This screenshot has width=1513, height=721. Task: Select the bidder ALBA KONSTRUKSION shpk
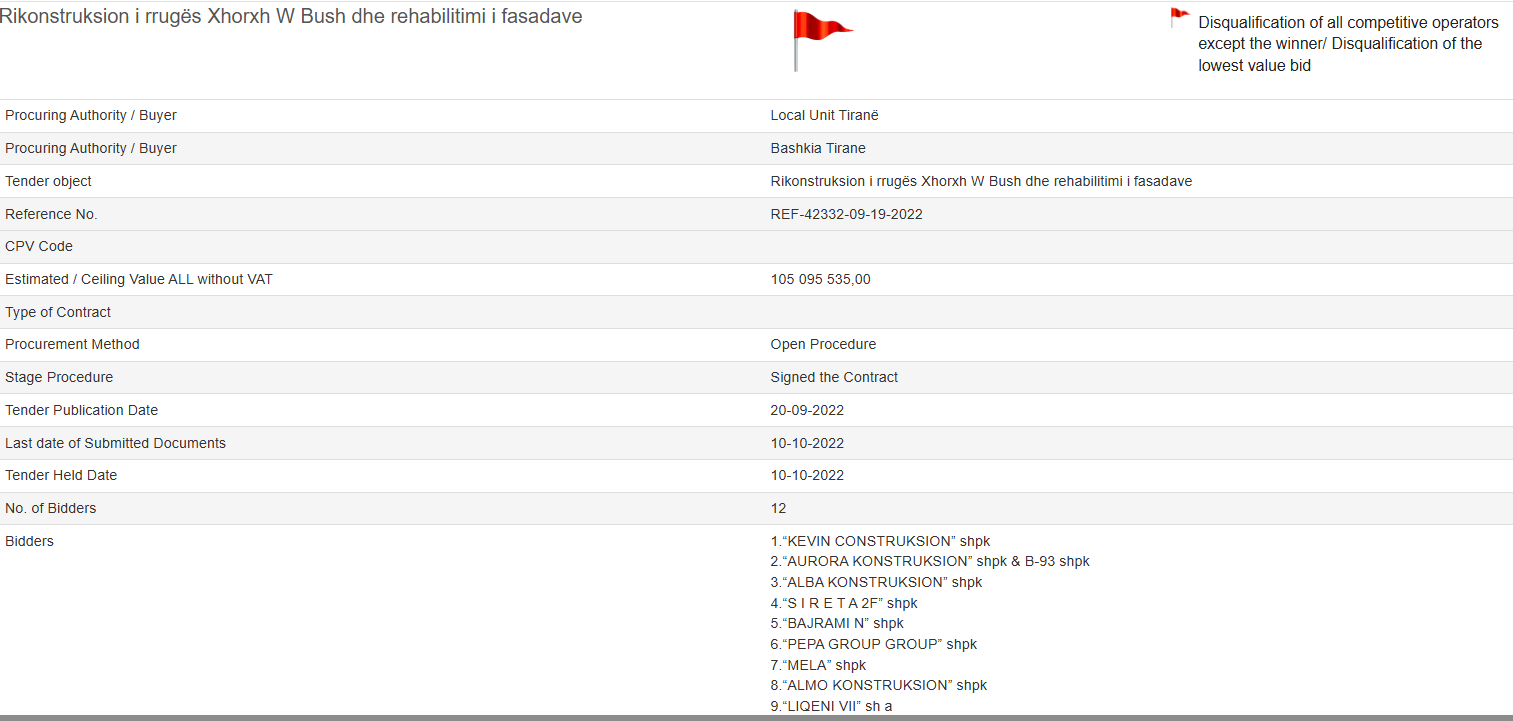[x=876, y=582]
